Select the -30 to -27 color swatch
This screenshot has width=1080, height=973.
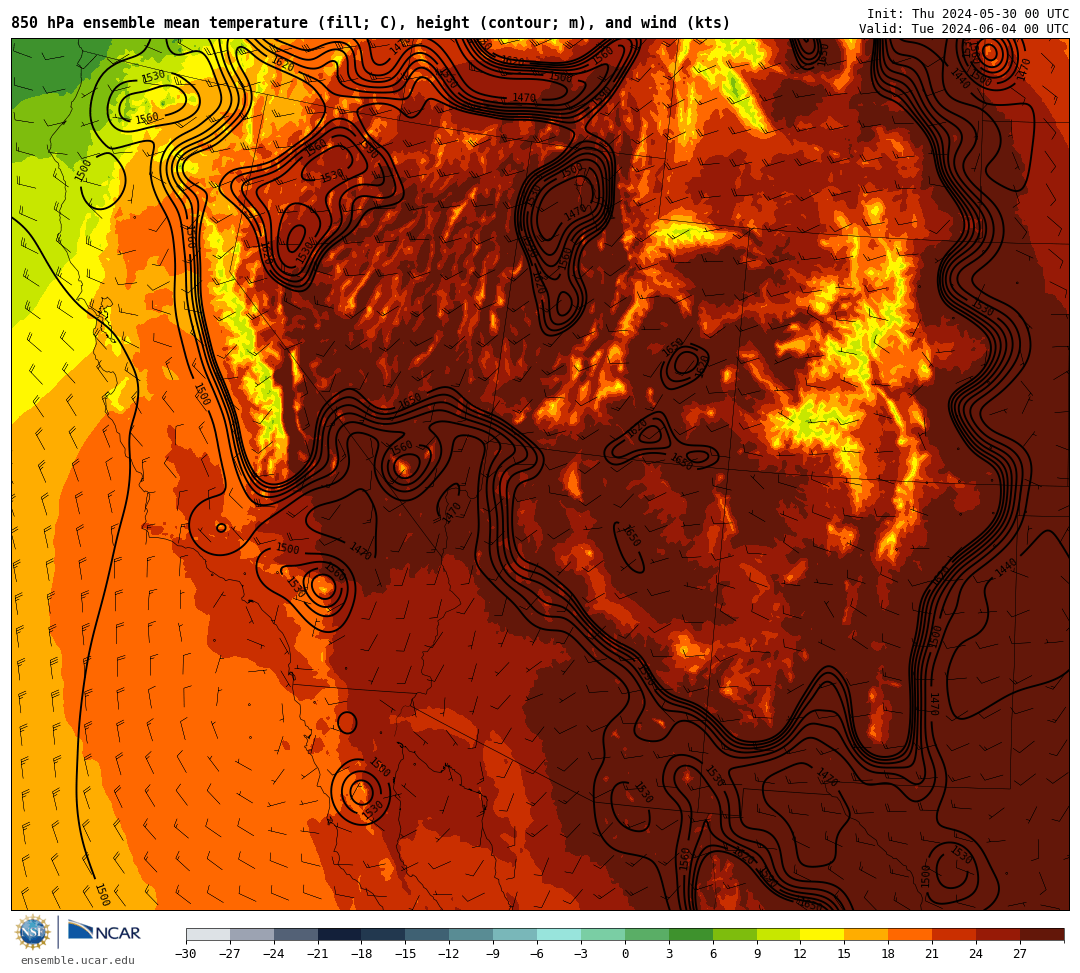[x=208, y=934]
